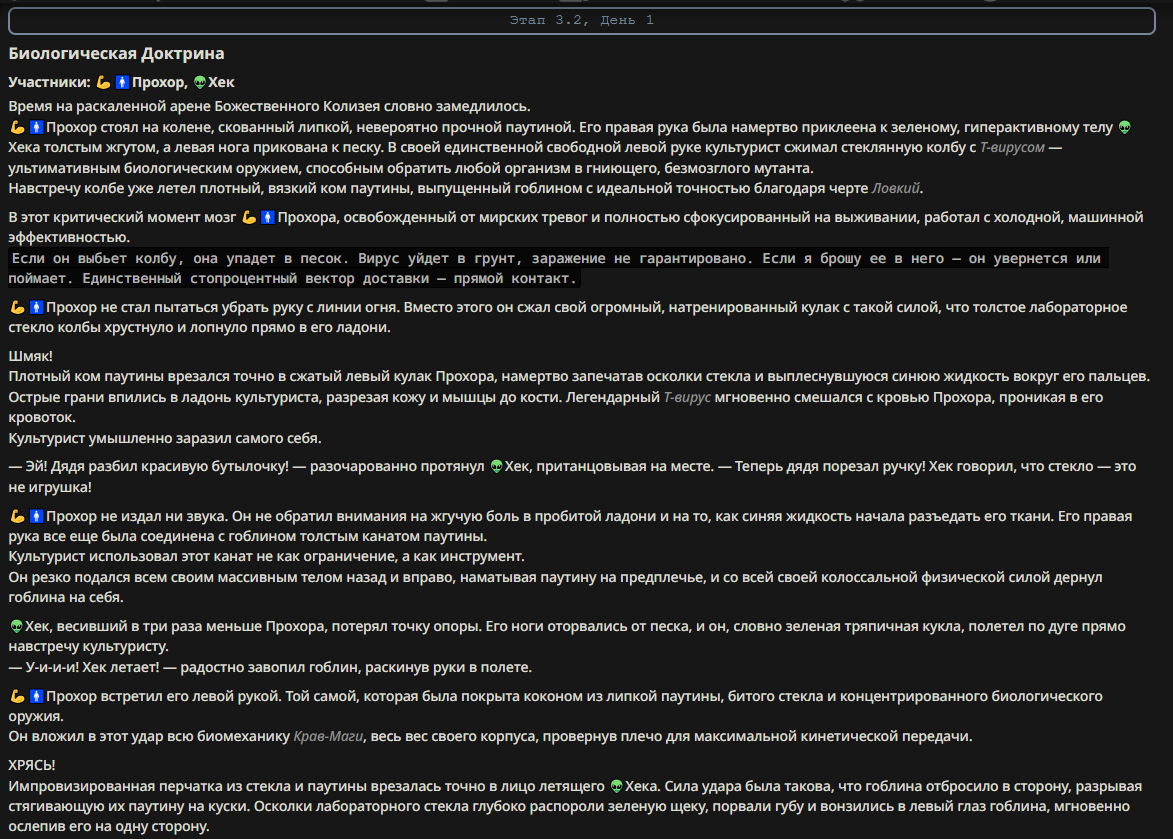Click the italic trait name "Ловкий"
Screen dimensions: 1173x839
(895, 188)
